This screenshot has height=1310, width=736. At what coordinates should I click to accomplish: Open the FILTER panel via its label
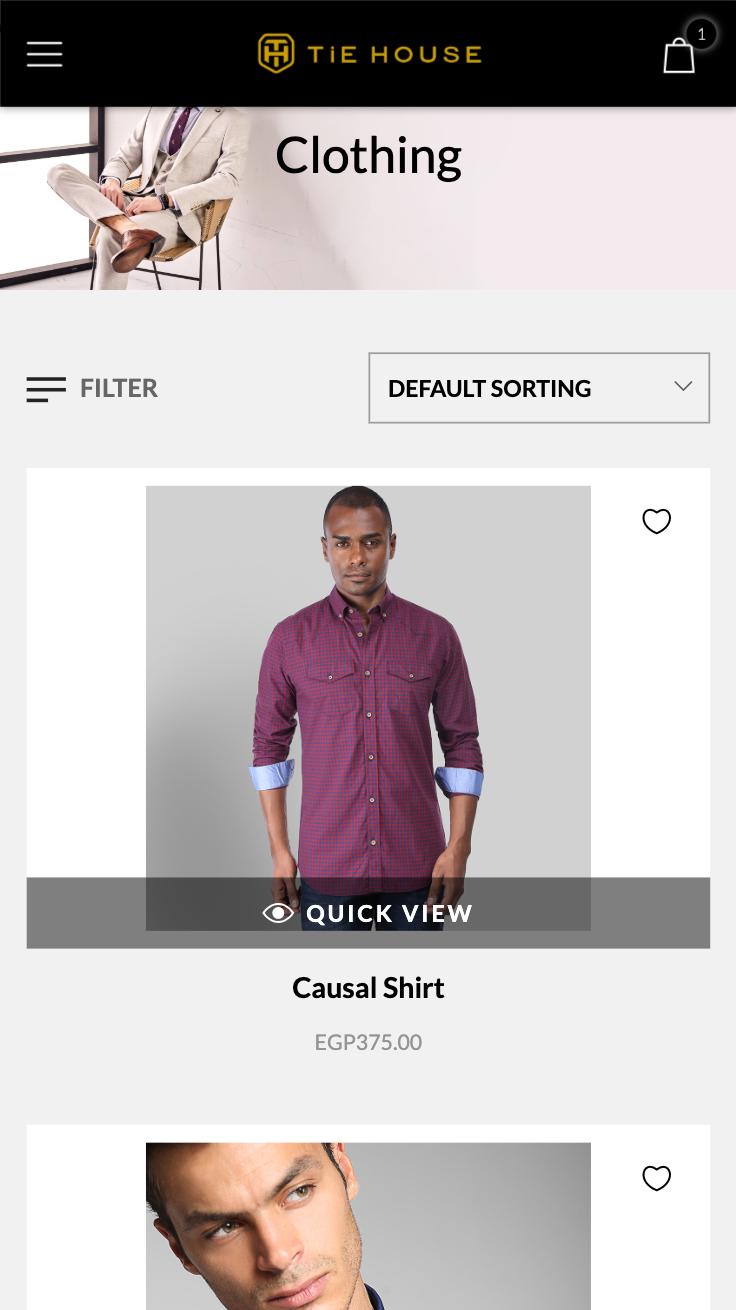pos(119,388)
